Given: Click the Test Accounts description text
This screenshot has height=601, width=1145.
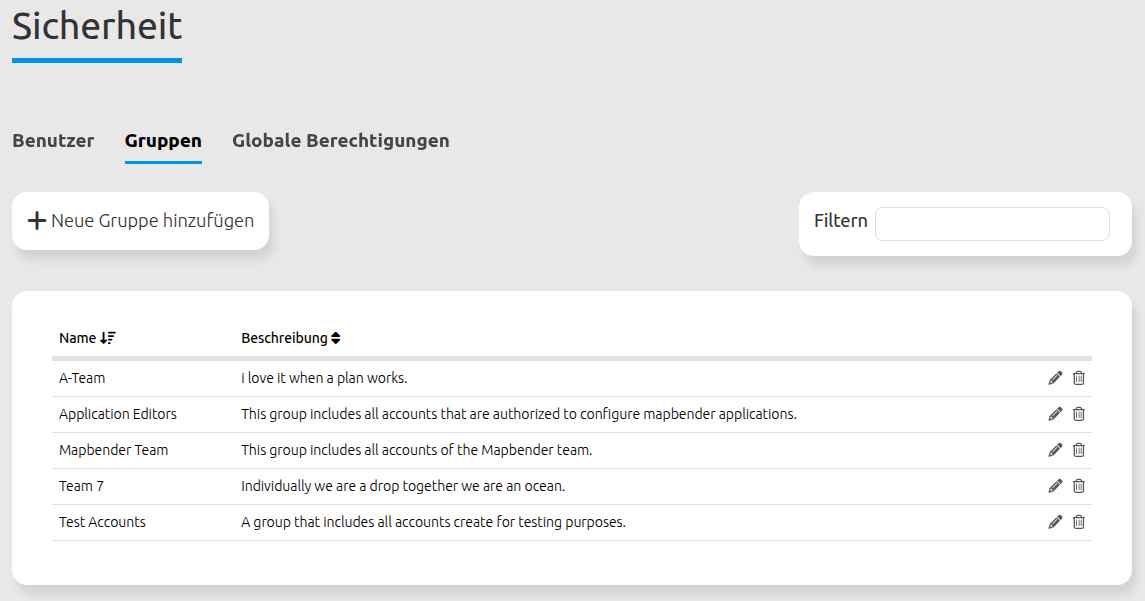Looking at the screenshot, I should point(433,522).
